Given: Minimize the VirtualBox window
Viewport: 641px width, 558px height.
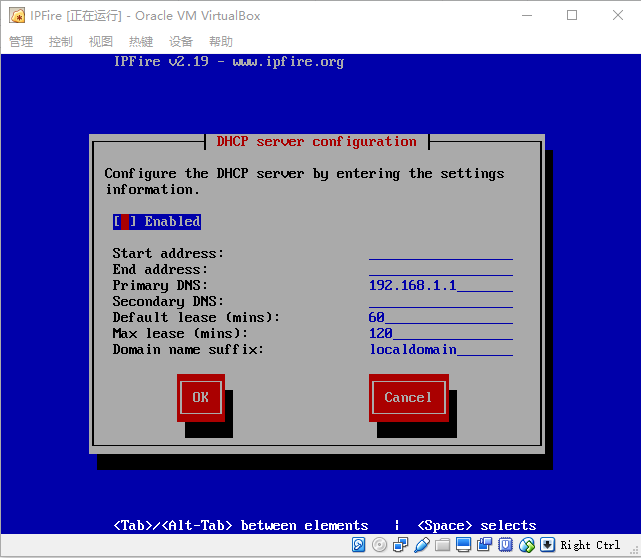Looking at the screenshot, I should [527, 16].
